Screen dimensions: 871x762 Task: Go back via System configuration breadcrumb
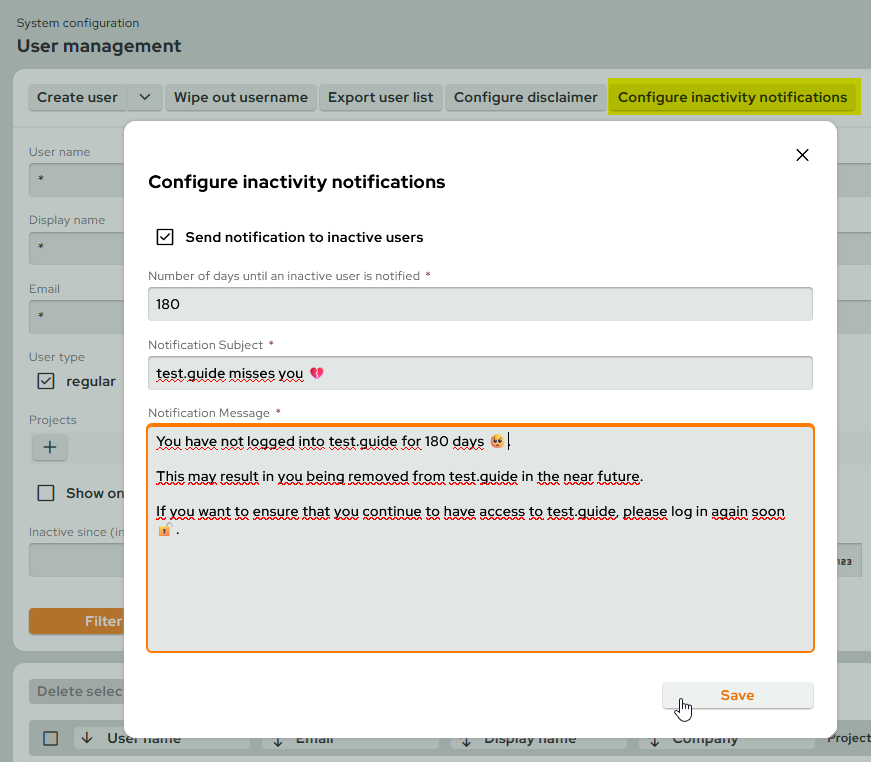79,22
